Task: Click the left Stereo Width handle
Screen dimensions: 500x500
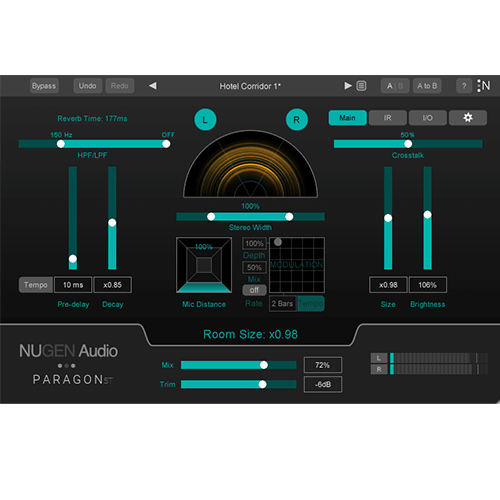Action: (x=211, y=217)
